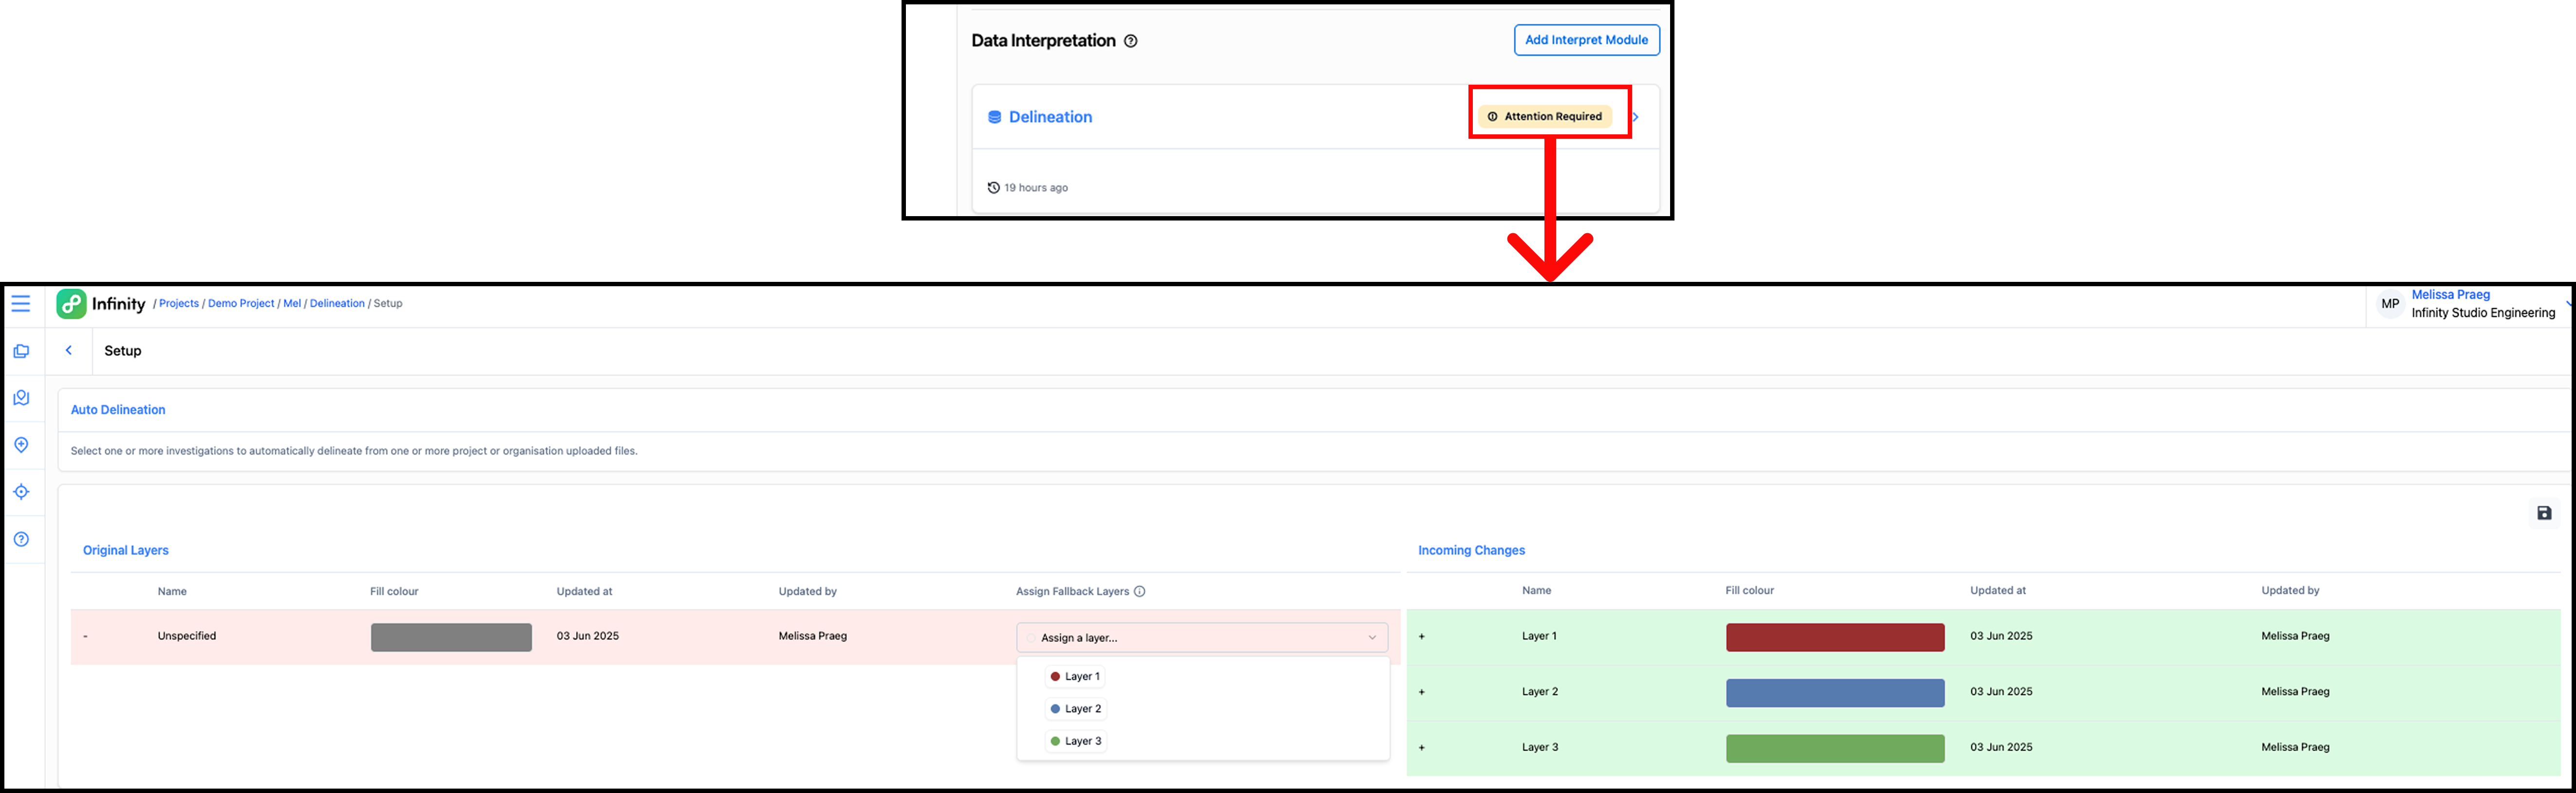Click the Infinity Studio Engineering organisation text
The image size is (2576, 793).
tap(2483, 313)
